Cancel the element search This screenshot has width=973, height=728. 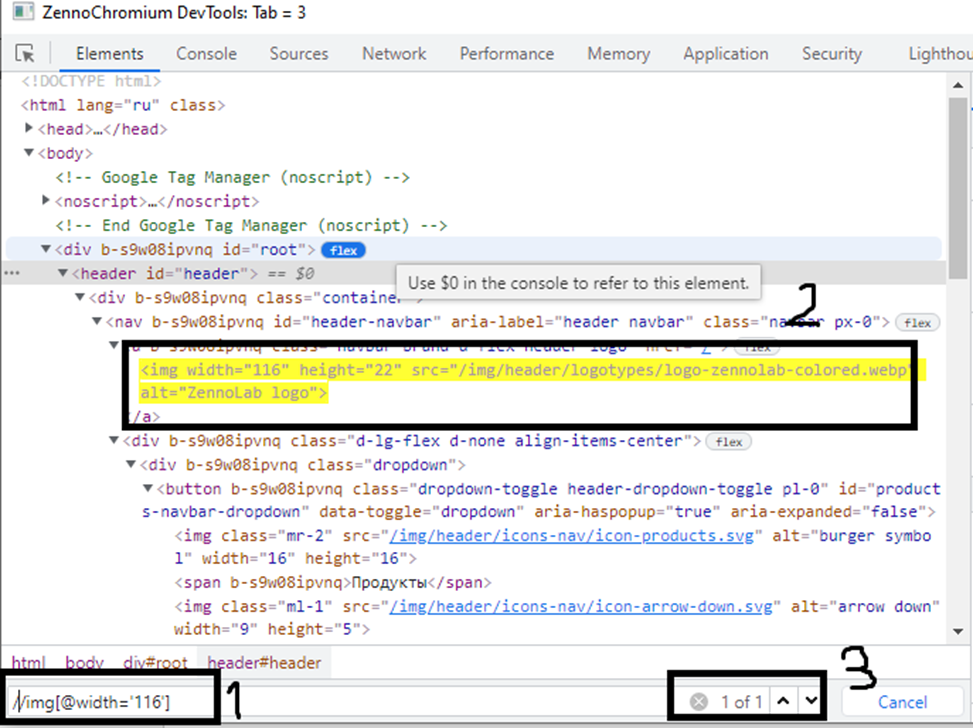[x=902, y=702]
